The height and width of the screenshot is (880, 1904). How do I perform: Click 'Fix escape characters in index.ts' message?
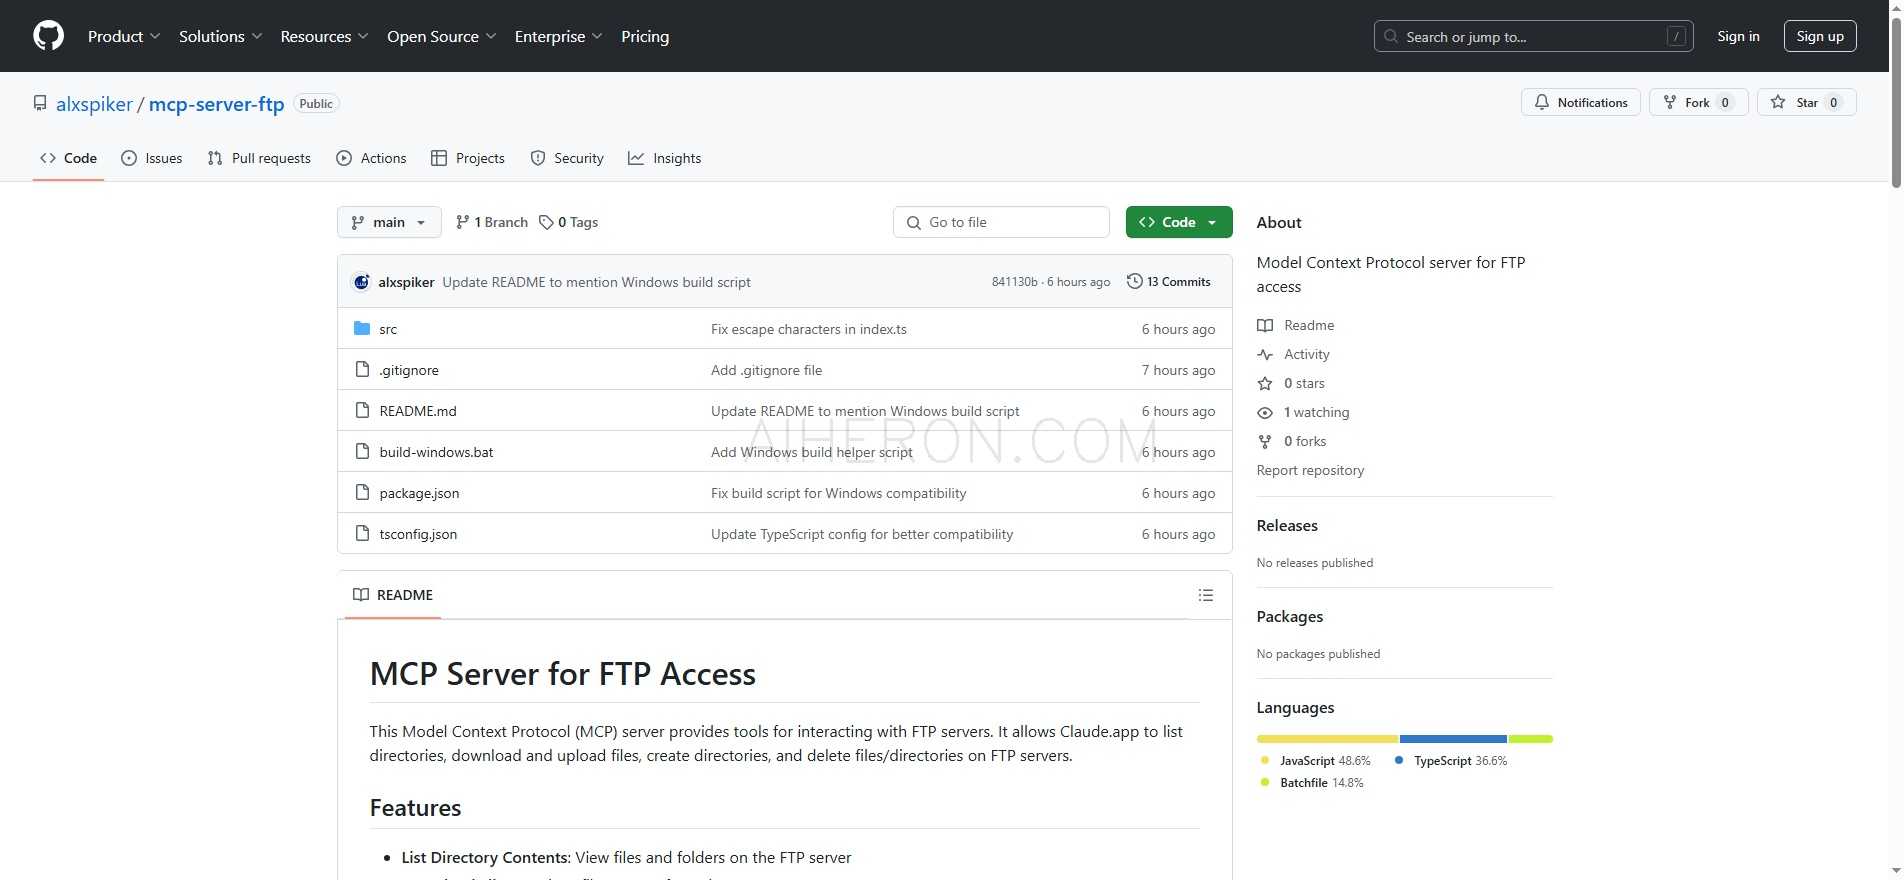(x=809, y=329)
